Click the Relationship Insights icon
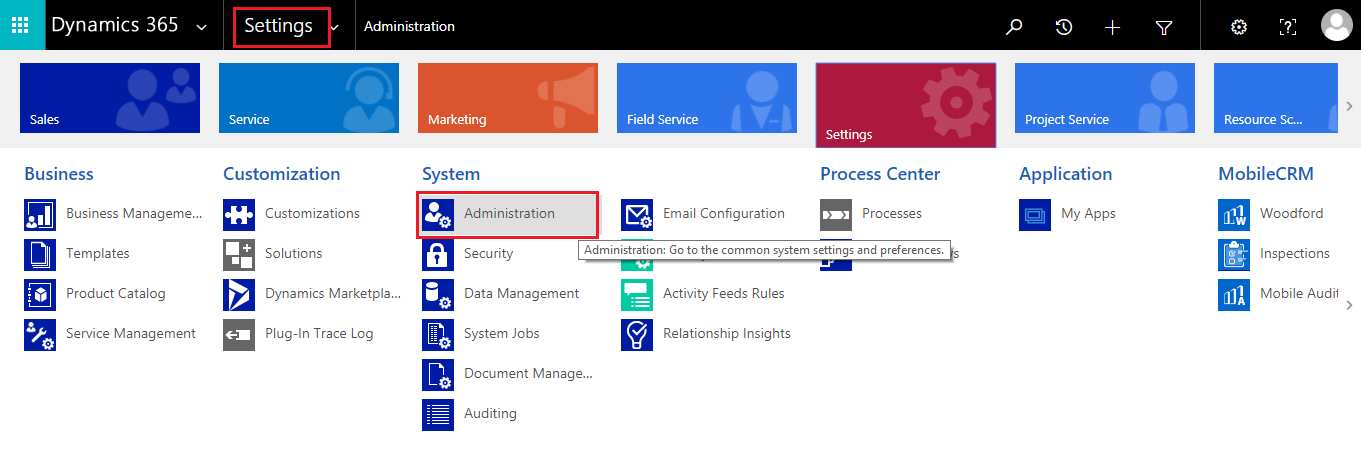Image resolution: width=1361 pixels, height=457 pixels. (x=637, y=334)
